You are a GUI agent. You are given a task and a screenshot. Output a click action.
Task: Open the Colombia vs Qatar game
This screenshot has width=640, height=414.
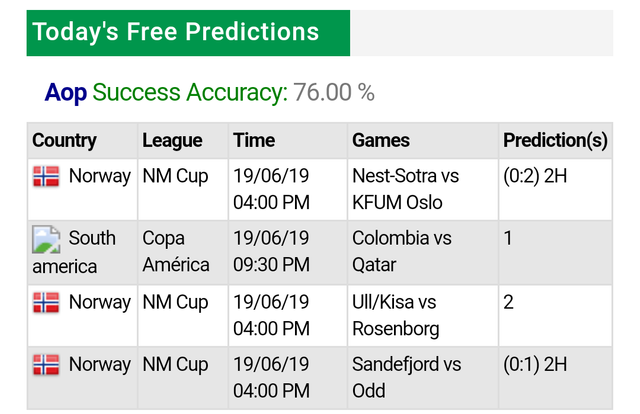(401, 252)
